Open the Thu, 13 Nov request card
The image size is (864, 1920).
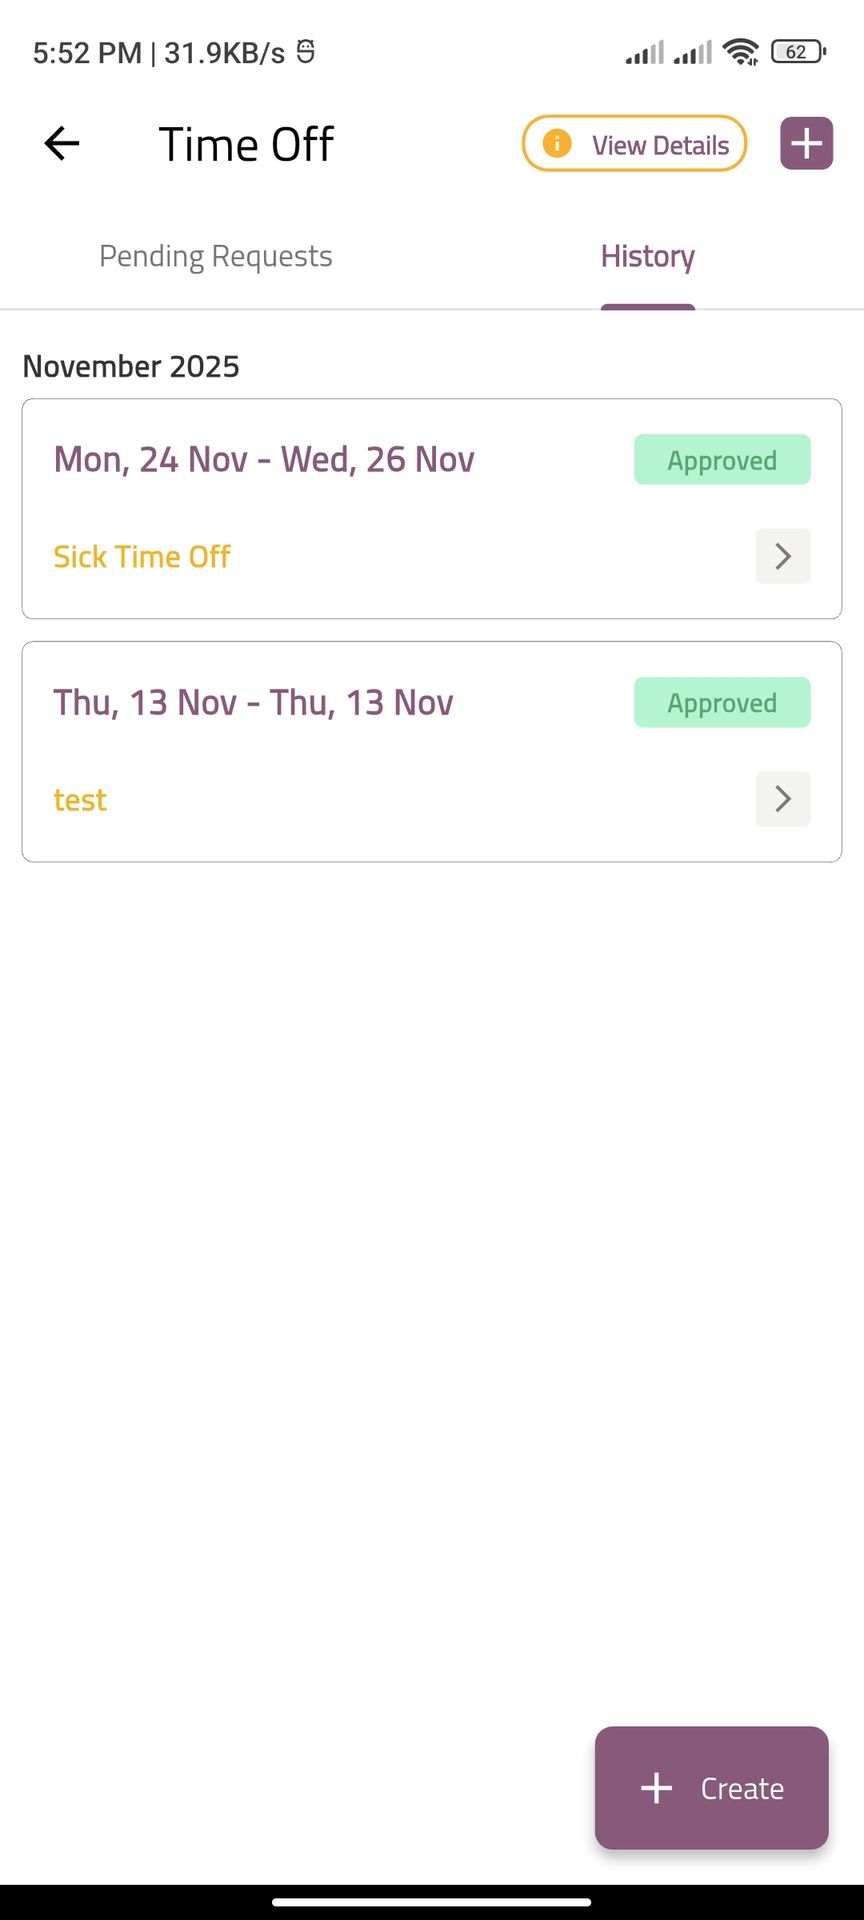coord(253,703)
